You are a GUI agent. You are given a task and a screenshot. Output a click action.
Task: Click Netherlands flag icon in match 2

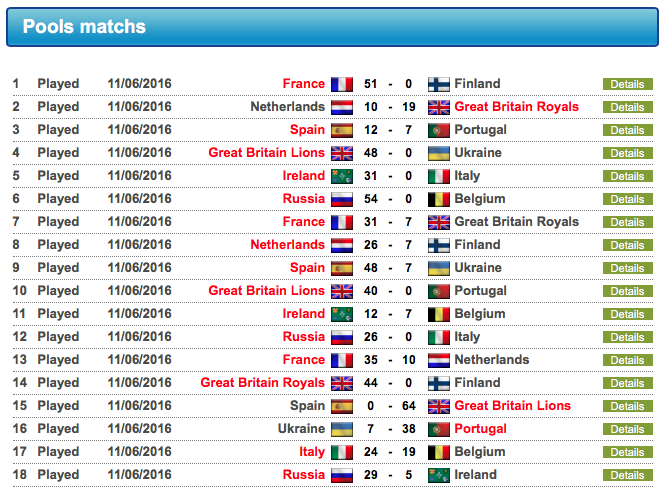342,107
